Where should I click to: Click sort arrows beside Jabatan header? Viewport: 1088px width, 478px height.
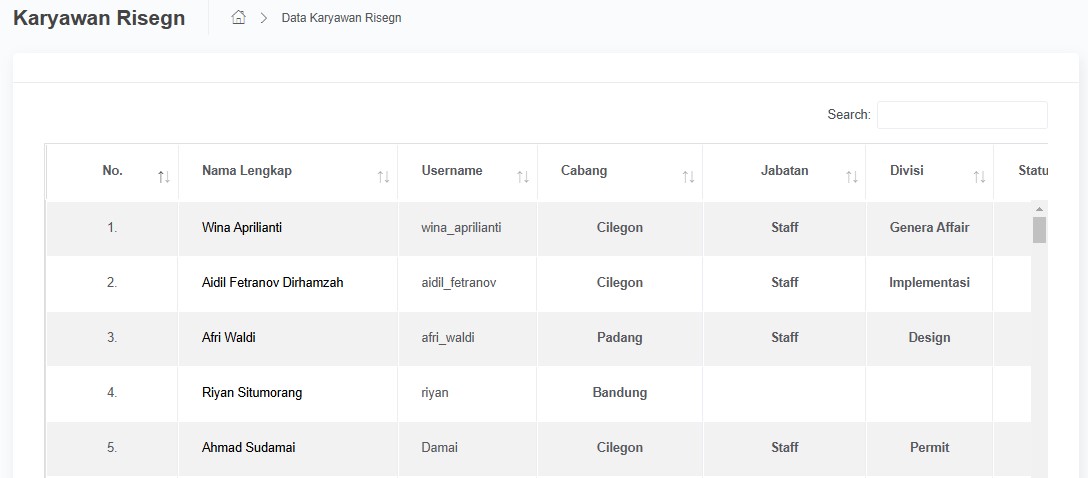coord(852,177)
